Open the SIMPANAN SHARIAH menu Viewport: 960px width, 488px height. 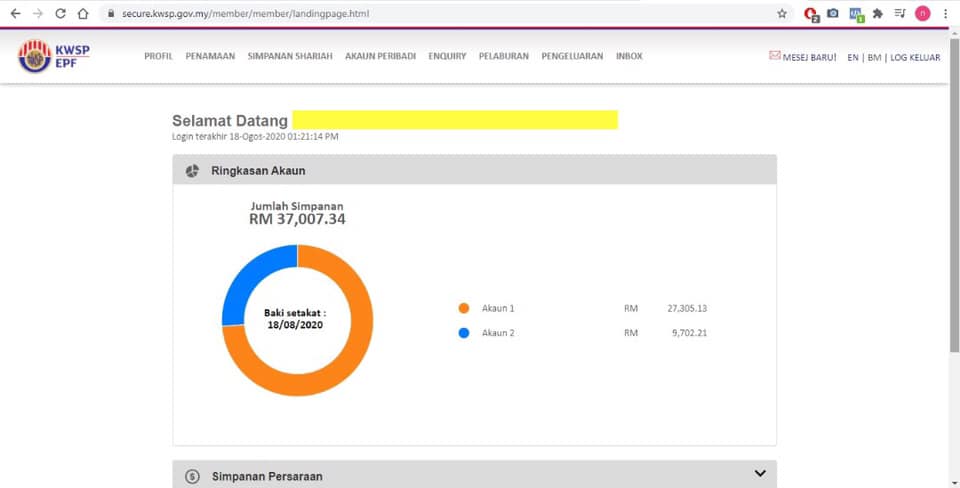click(290, 56)
